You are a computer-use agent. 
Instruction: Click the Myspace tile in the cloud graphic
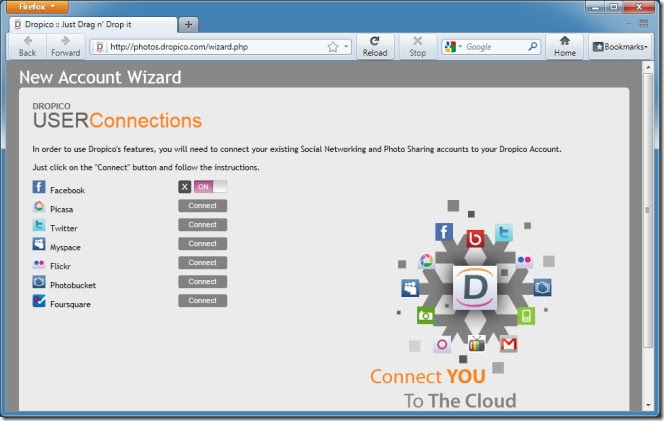[x=410, y=288]
